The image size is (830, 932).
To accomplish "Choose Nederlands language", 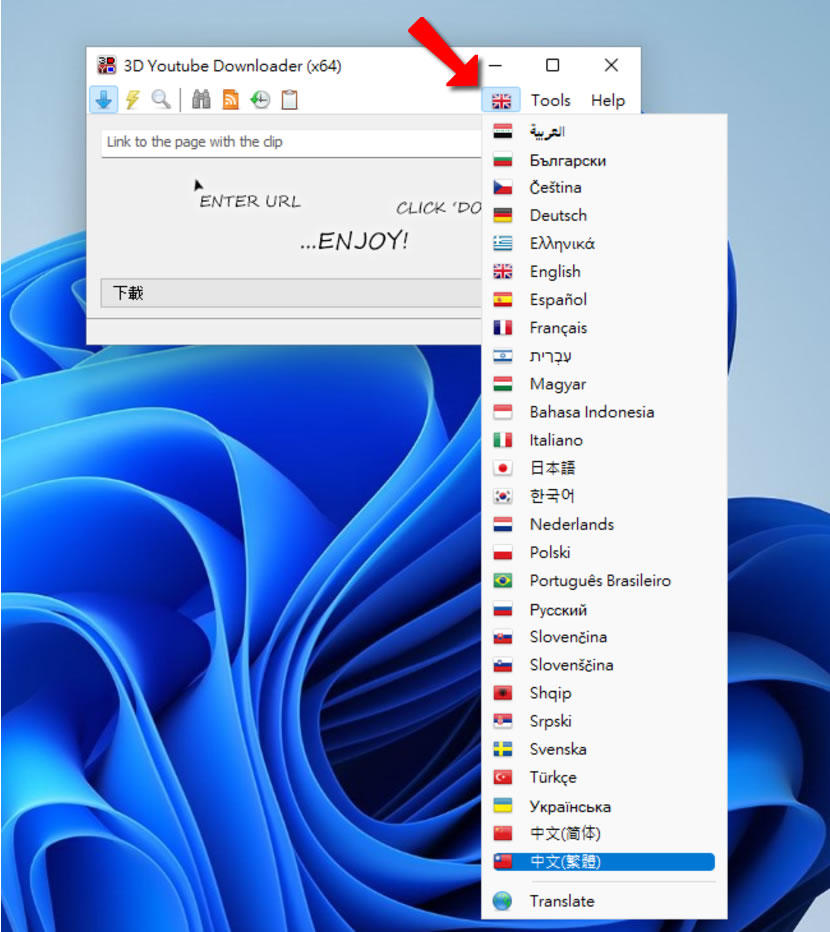I will pos(604,524).
